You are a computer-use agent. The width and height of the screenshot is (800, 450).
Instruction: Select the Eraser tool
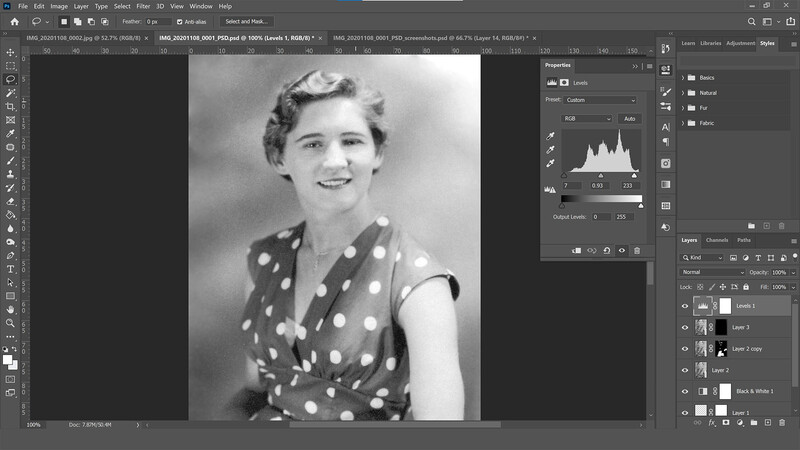tap(10, 201)
